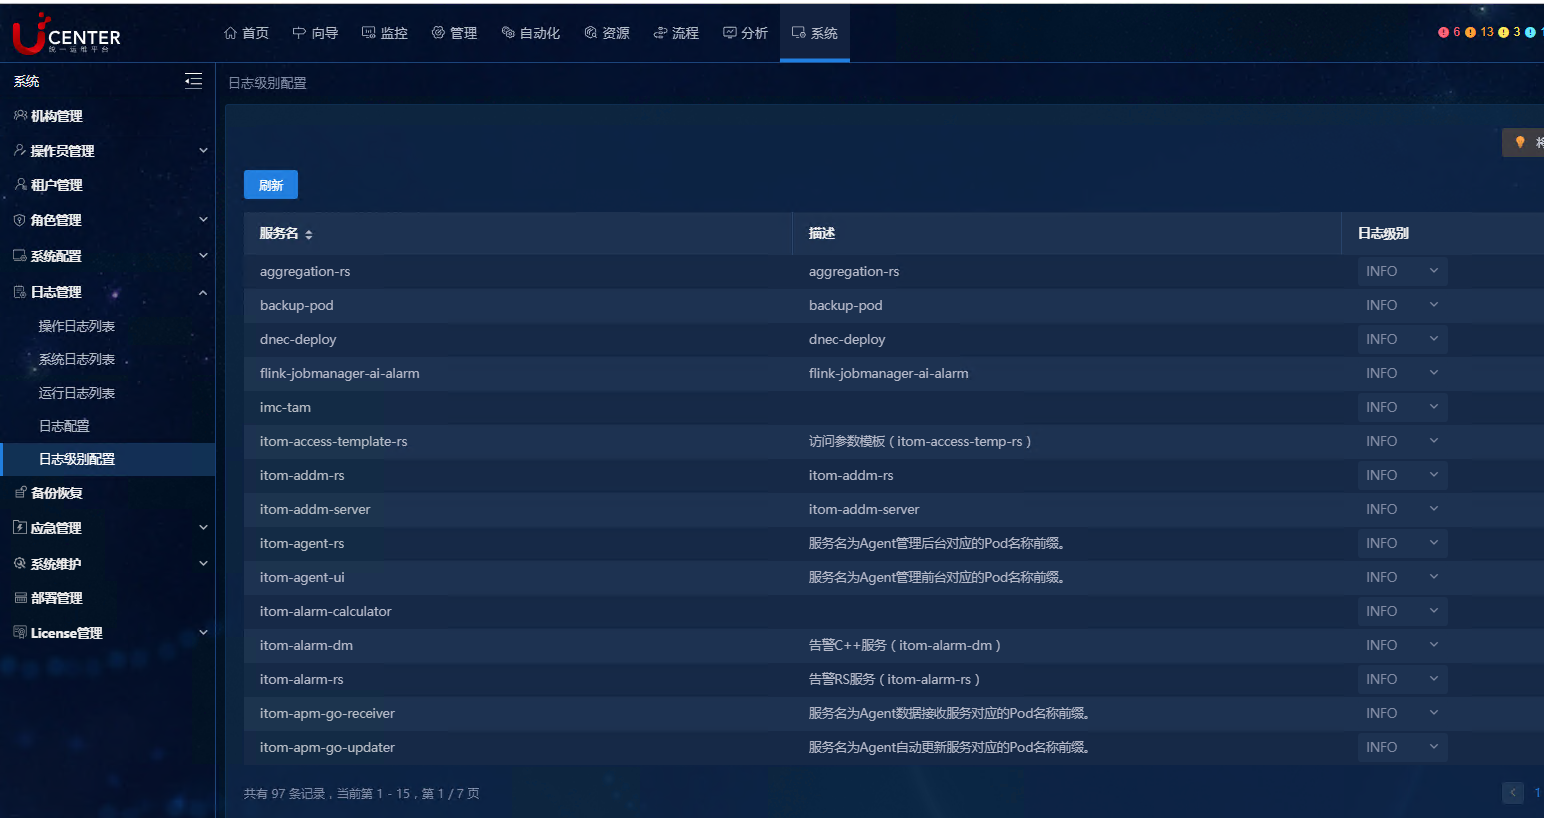
Task: Open the yellow alarm icon showing 3
Action: click(1503, 32)
